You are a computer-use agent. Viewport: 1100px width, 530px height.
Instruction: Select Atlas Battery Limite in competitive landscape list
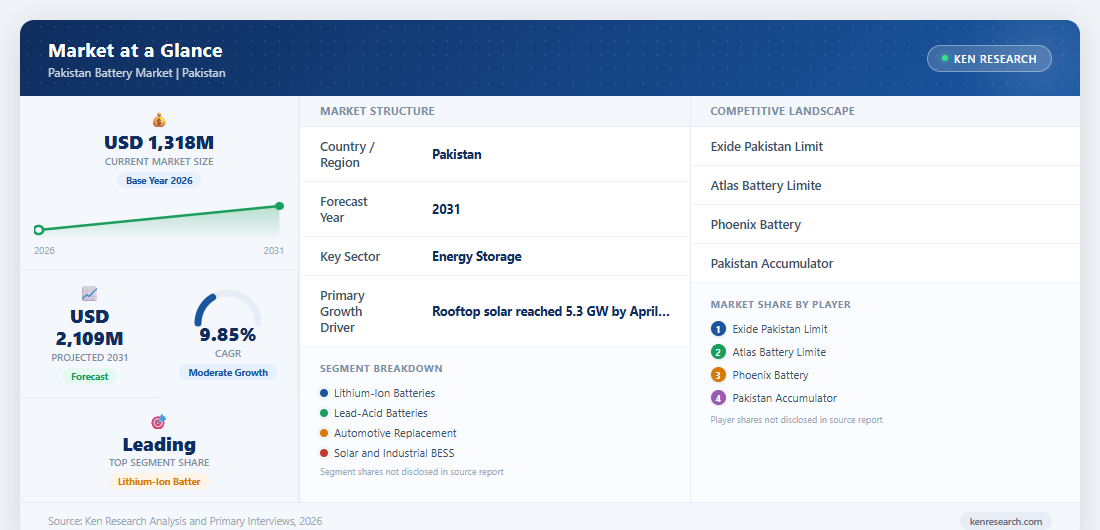tap(885, 185)
